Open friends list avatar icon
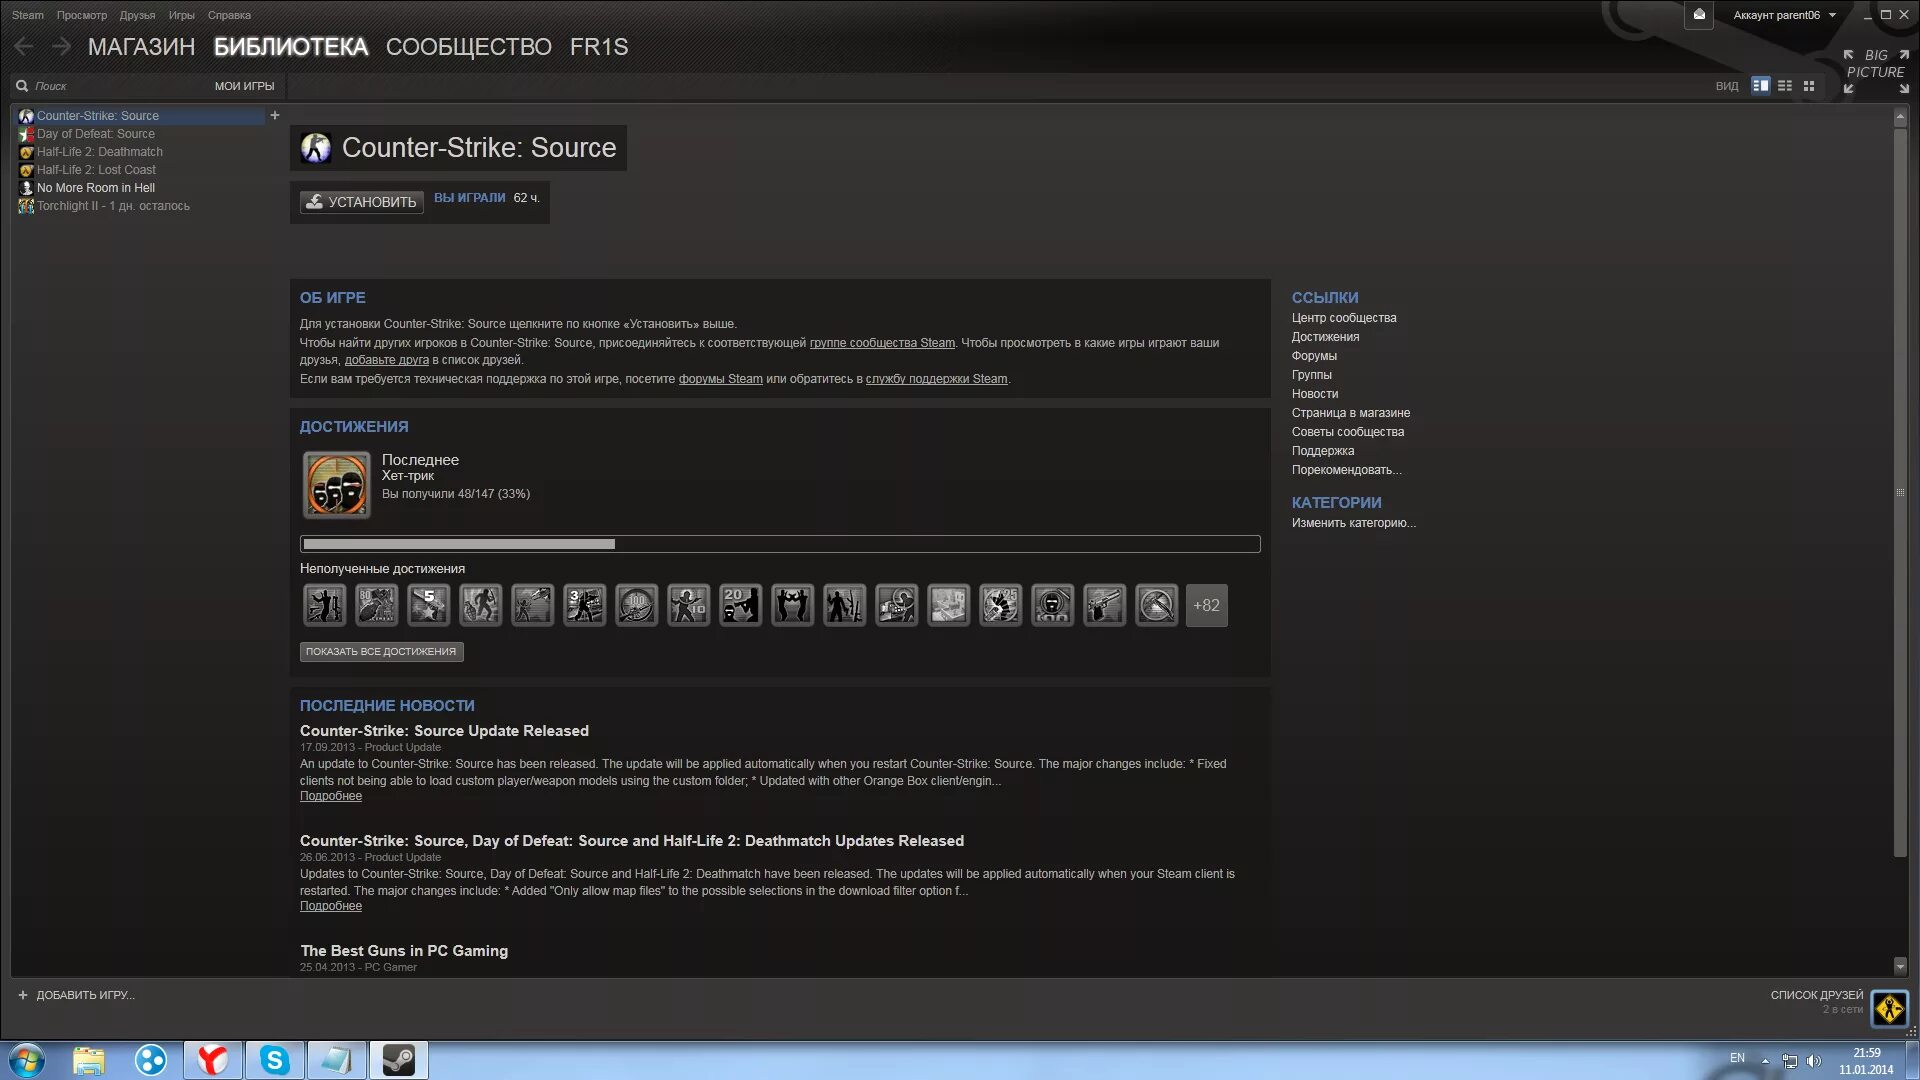 click(x=1889, y=1008)
